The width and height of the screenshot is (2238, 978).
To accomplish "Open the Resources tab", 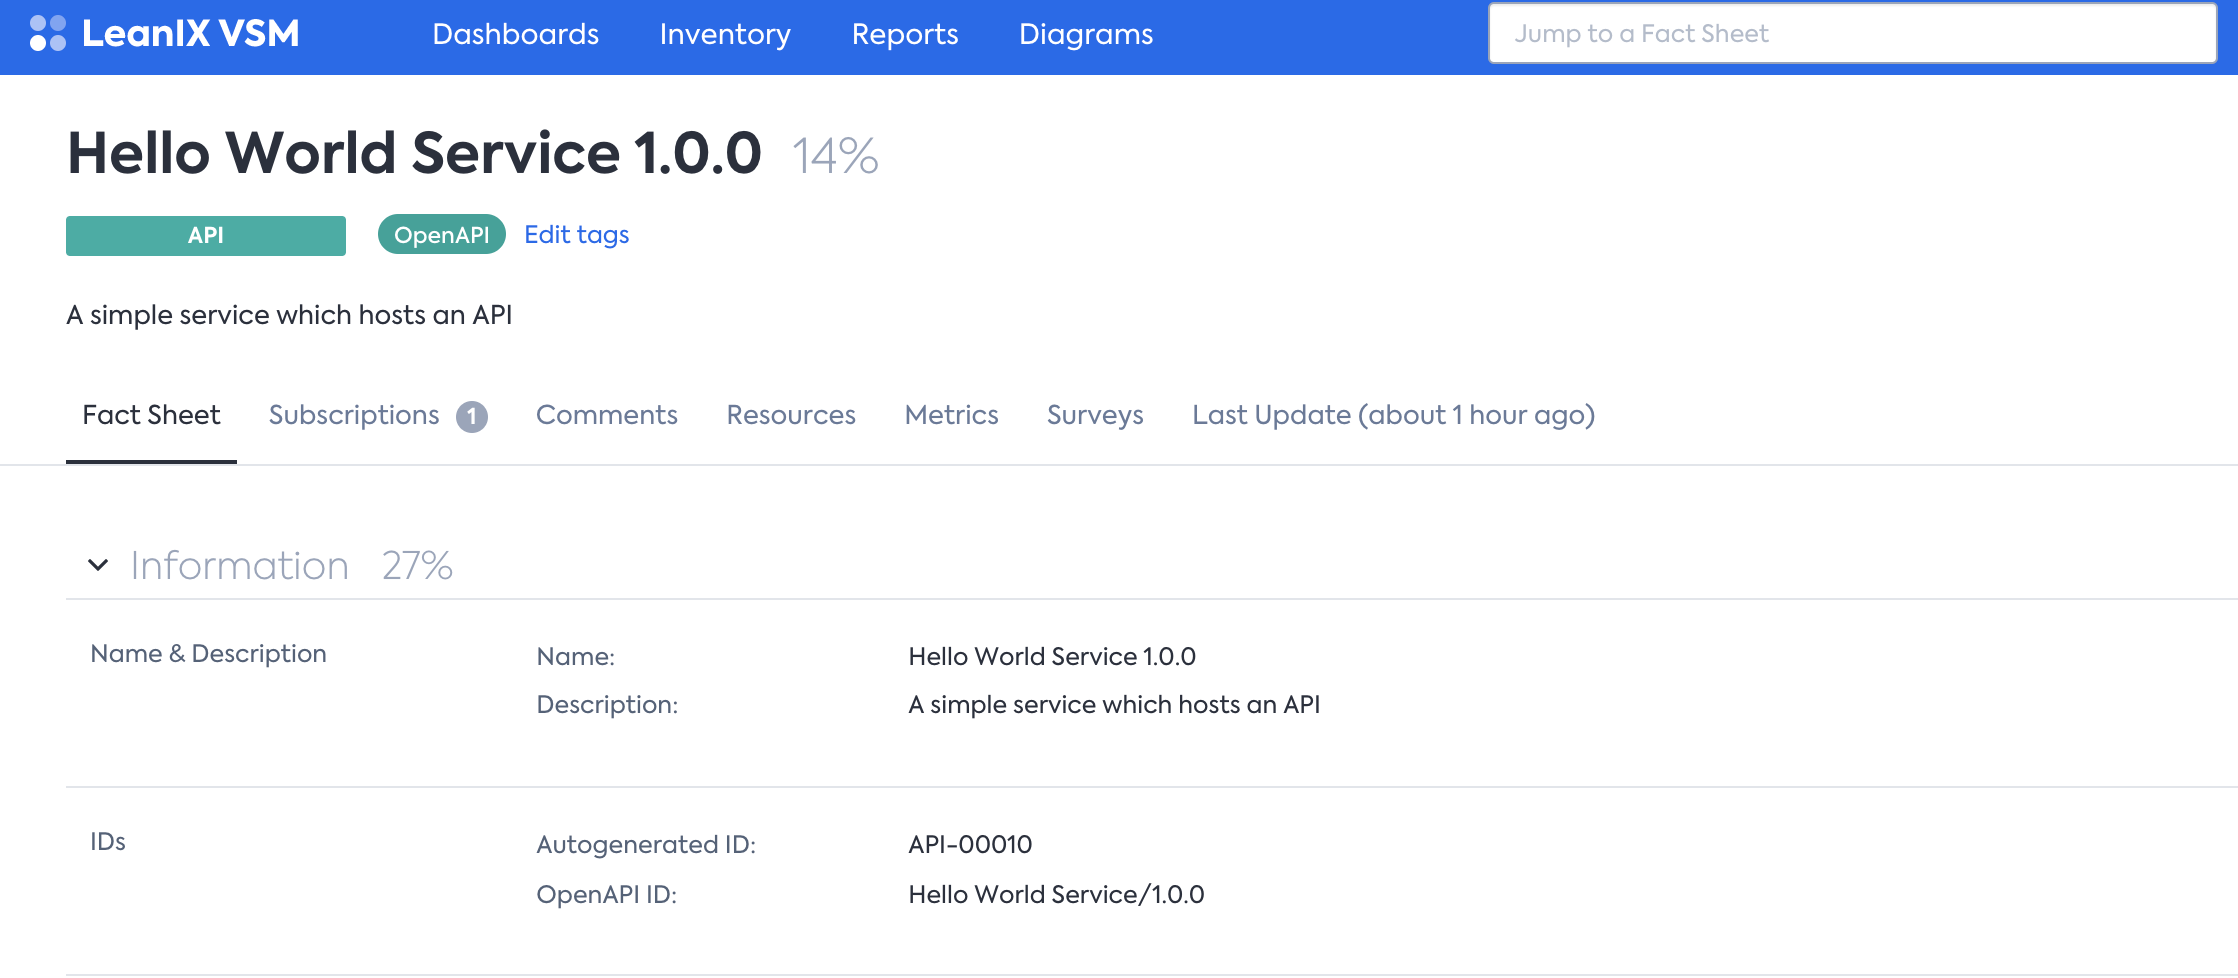I will tap(791, 415).
